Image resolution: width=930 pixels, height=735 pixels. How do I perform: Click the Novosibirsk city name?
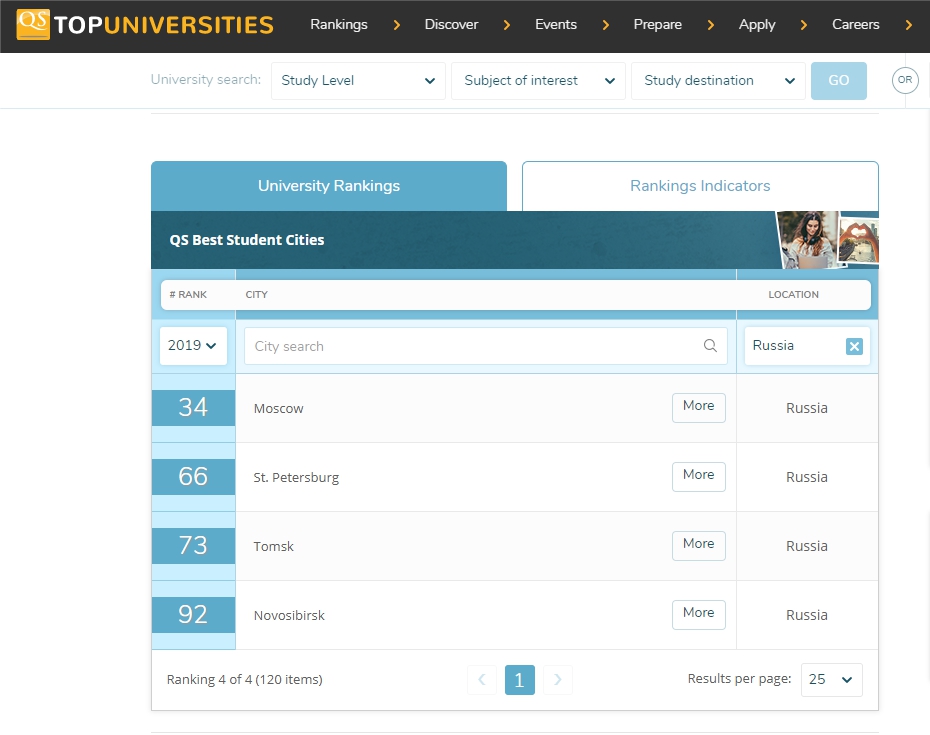pyautogui.click(x=289, y=615)
